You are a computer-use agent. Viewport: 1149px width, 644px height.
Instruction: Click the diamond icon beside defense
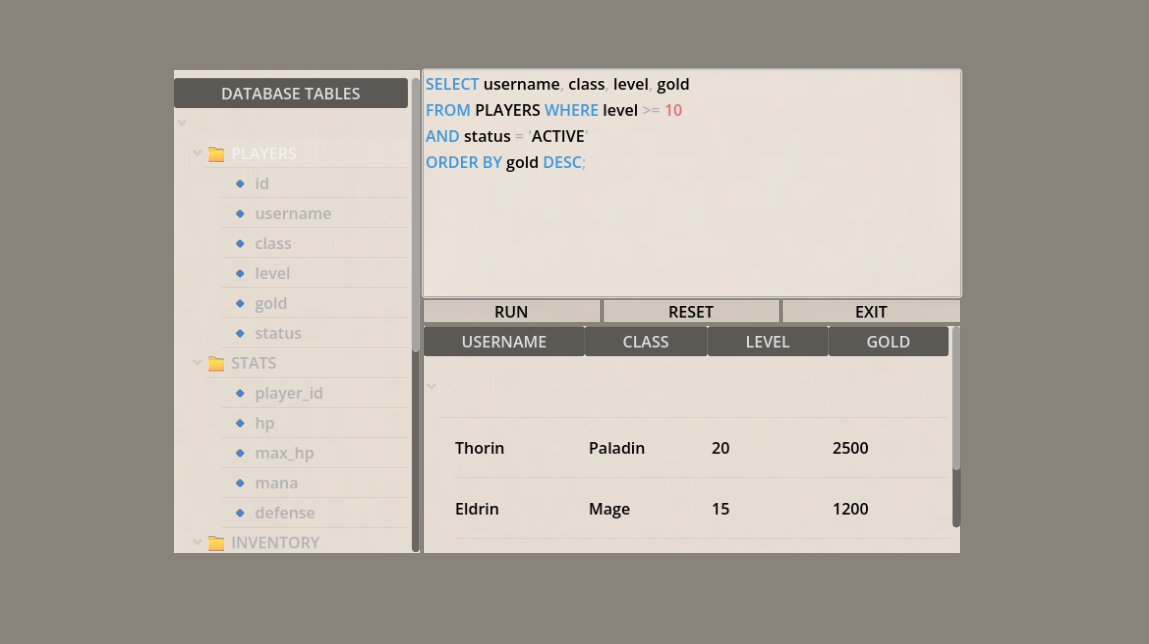pyautogui.click(x=240, y=513)
